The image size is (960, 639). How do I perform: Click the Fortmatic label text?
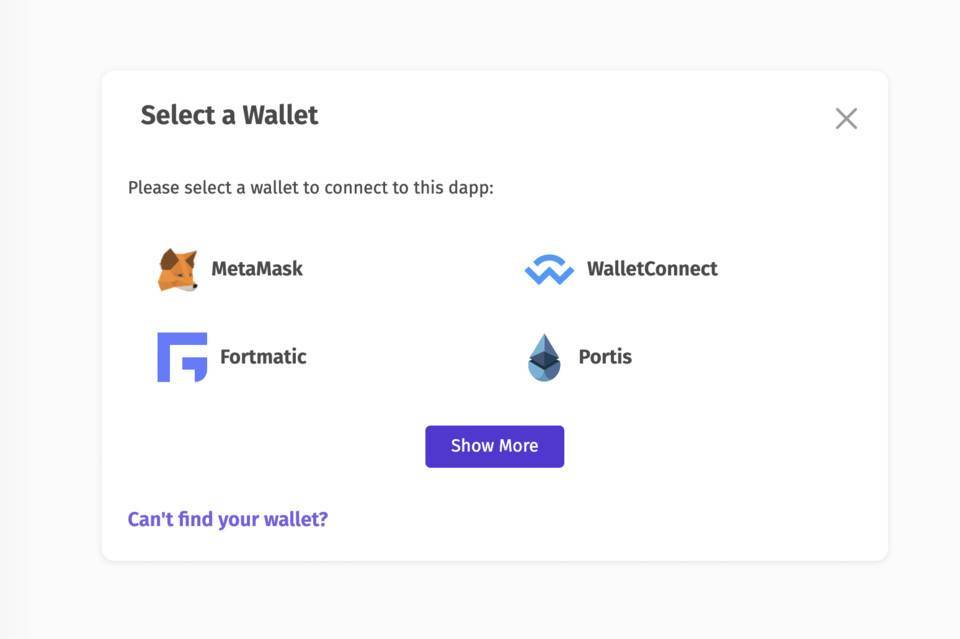click(x=262, y=356)
